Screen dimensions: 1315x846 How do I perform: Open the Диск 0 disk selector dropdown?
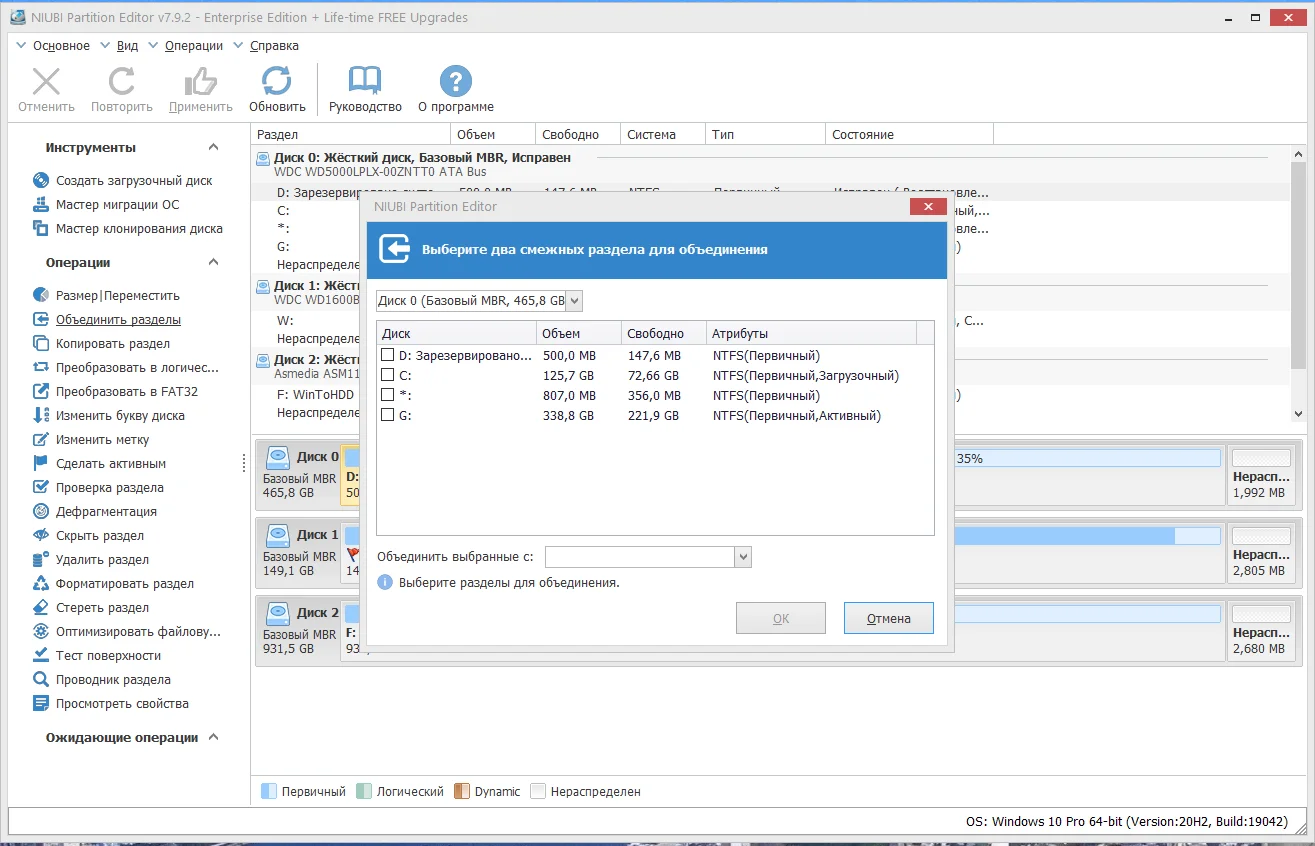pos(479,301)
